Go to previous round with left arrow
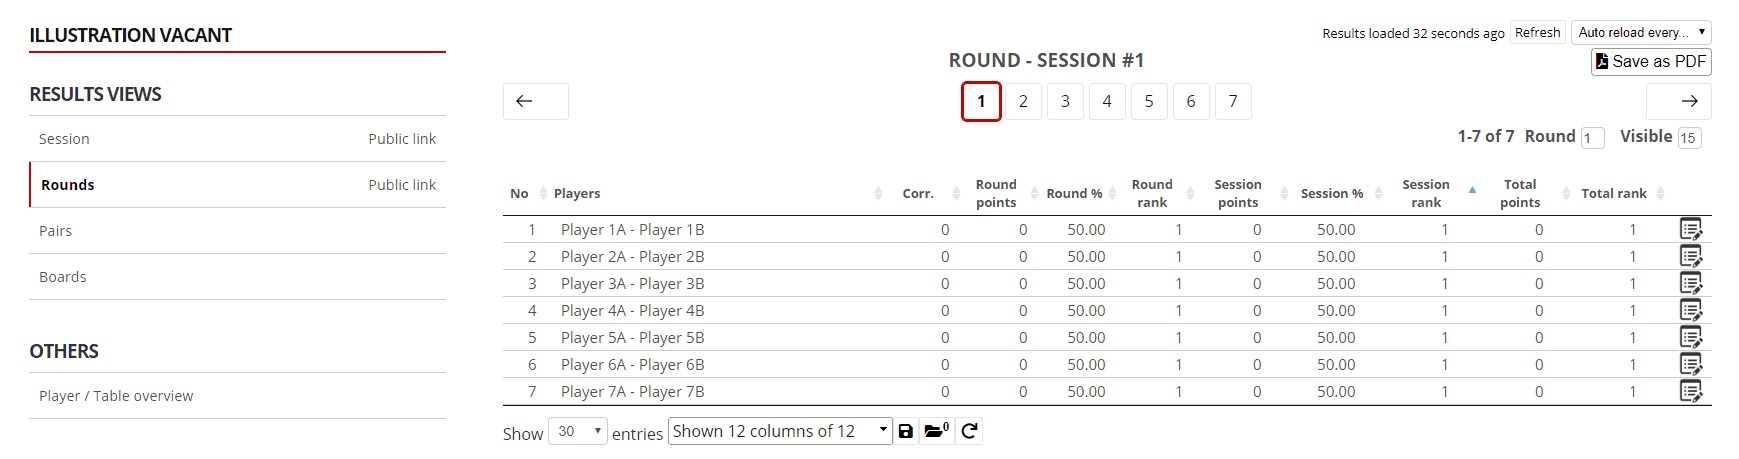This screenshot has height=459, width=1739. 535,101
